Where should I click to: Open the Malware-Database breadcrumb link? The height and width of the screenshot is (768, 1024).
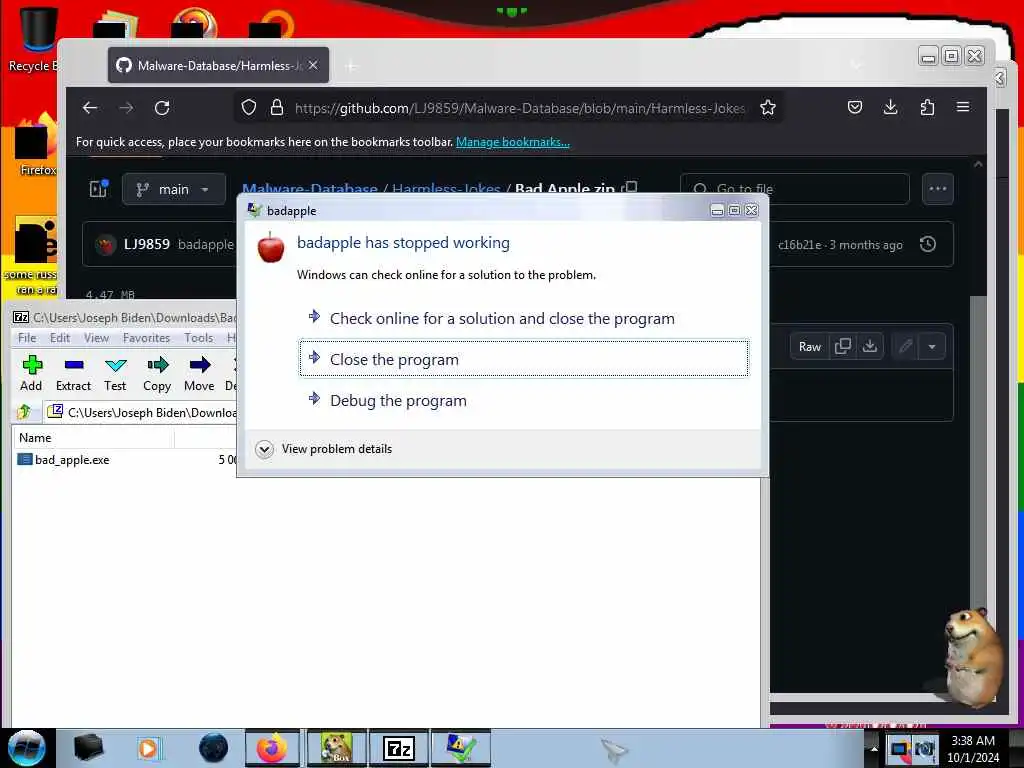(310, 189)
